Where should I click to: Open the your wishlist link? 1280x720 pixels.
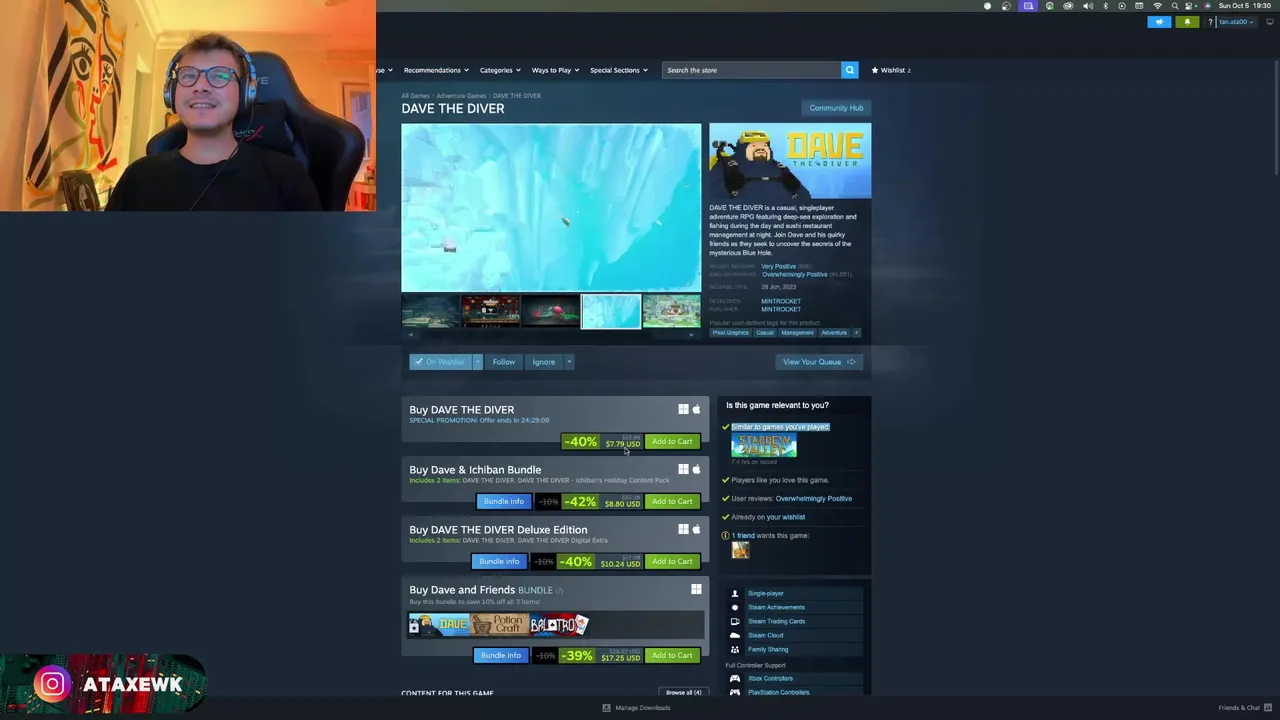point(786,517)
